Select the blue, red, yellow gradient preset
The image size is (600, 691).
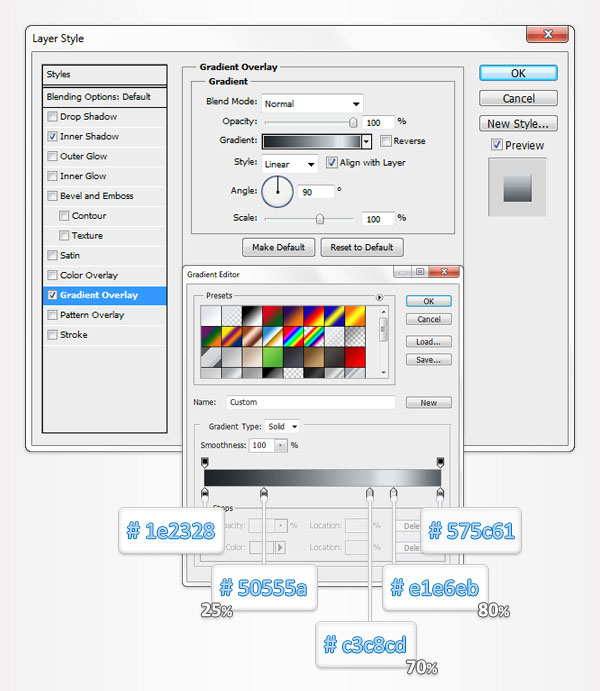[314, 316]
